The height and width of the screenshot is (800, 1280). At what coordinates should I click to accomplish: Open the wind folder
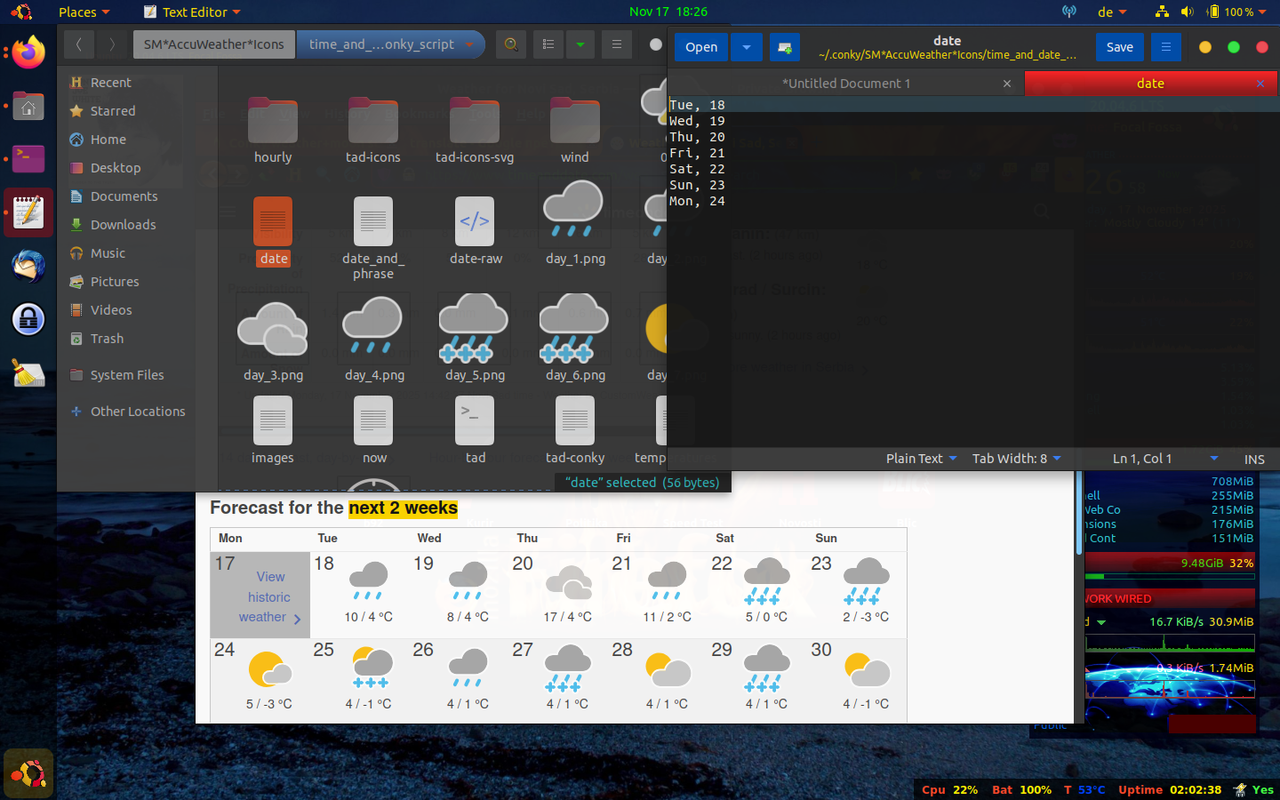pyautogui.click(x=575, y=130)
